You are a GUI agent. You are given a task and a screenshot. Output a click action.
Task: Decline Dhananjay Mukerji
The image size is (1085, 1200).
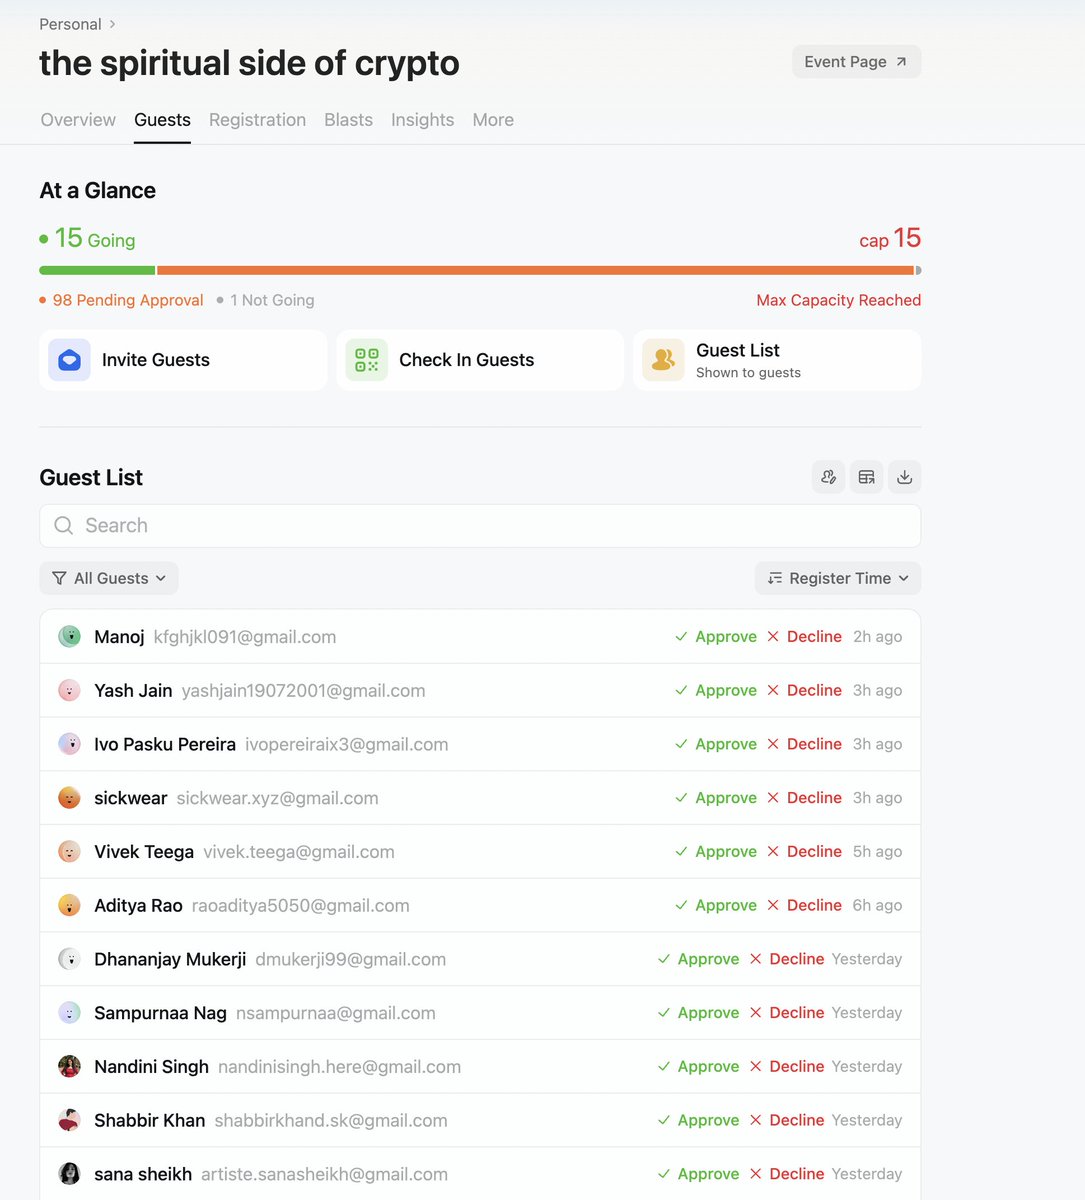[787, 959]
